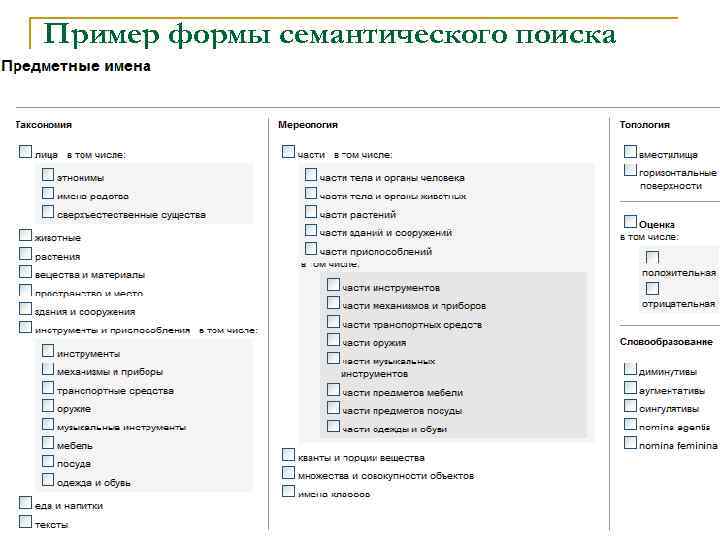Screen dimensions: 720x540
Task: Enable 'части приспособлений' checkbox
Action: click(311, 249)
